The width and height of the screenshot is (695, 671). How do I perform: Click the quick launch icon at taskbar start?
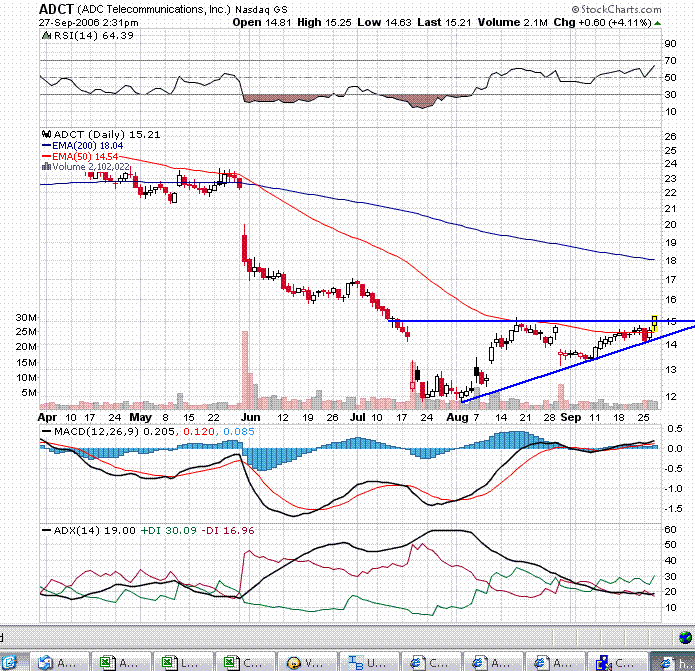pyautogui.click(x=9, y=663)
